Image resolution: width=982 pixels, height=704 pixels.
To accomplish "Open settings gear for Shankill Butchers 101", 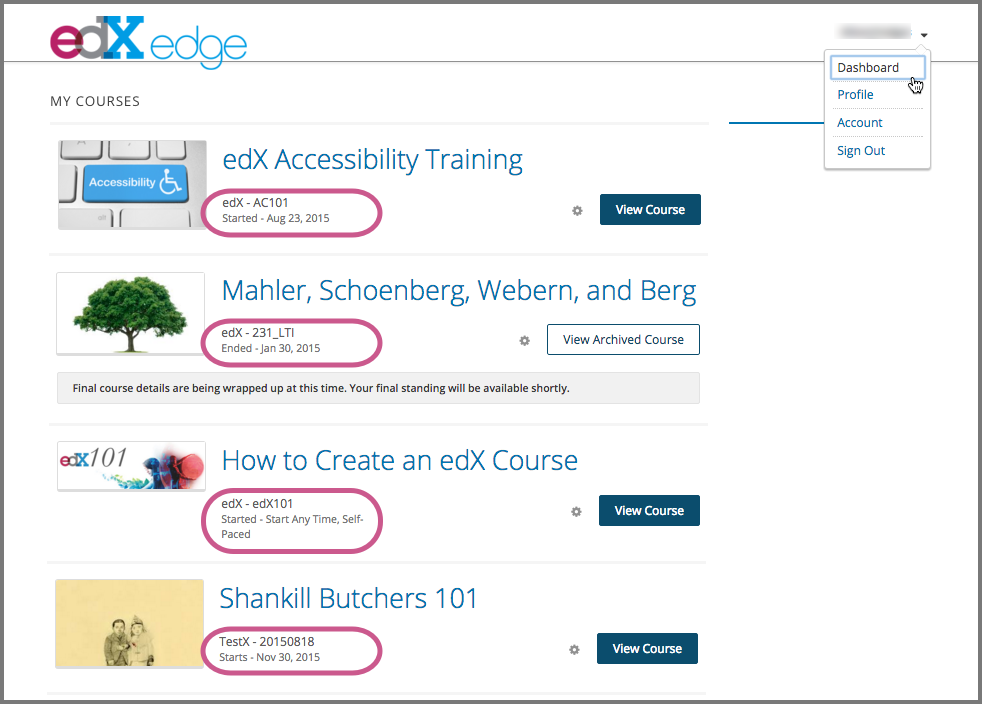I will (574, 650).
